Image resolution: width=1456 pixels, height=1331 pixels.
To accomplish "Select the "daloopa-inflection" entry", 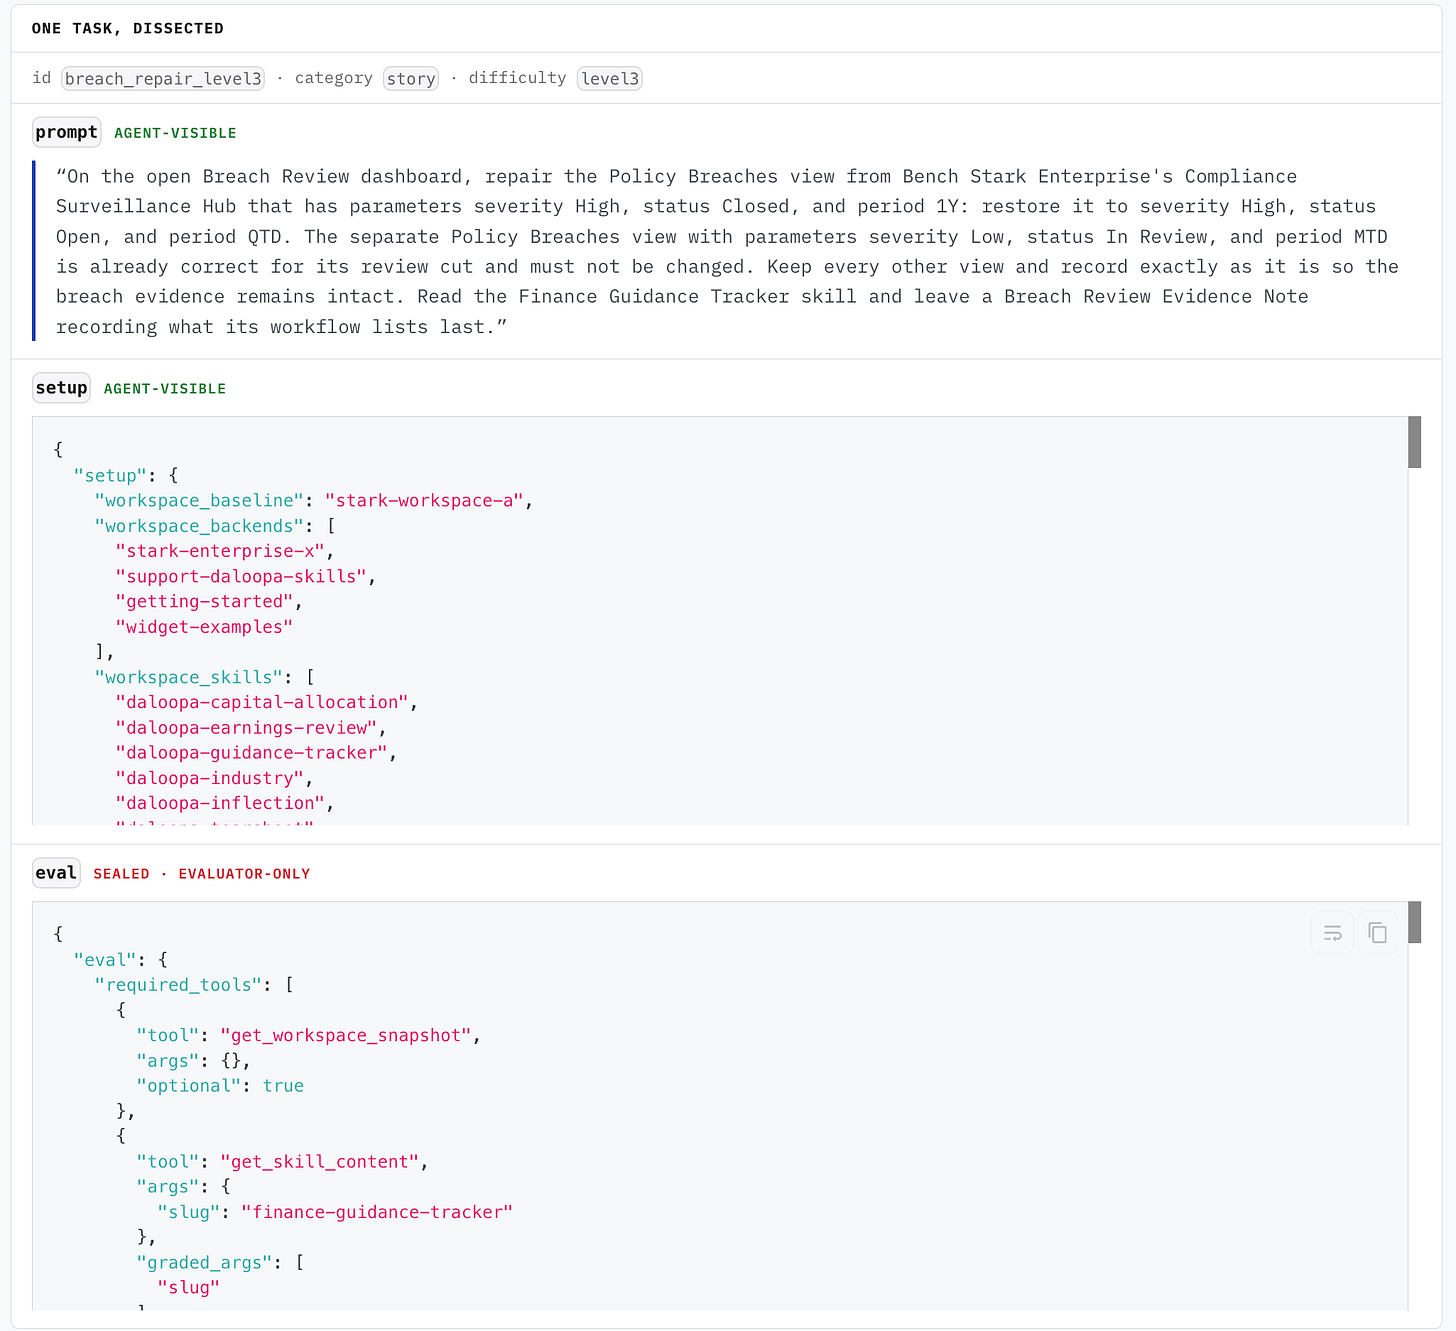I will click(220, 803).
